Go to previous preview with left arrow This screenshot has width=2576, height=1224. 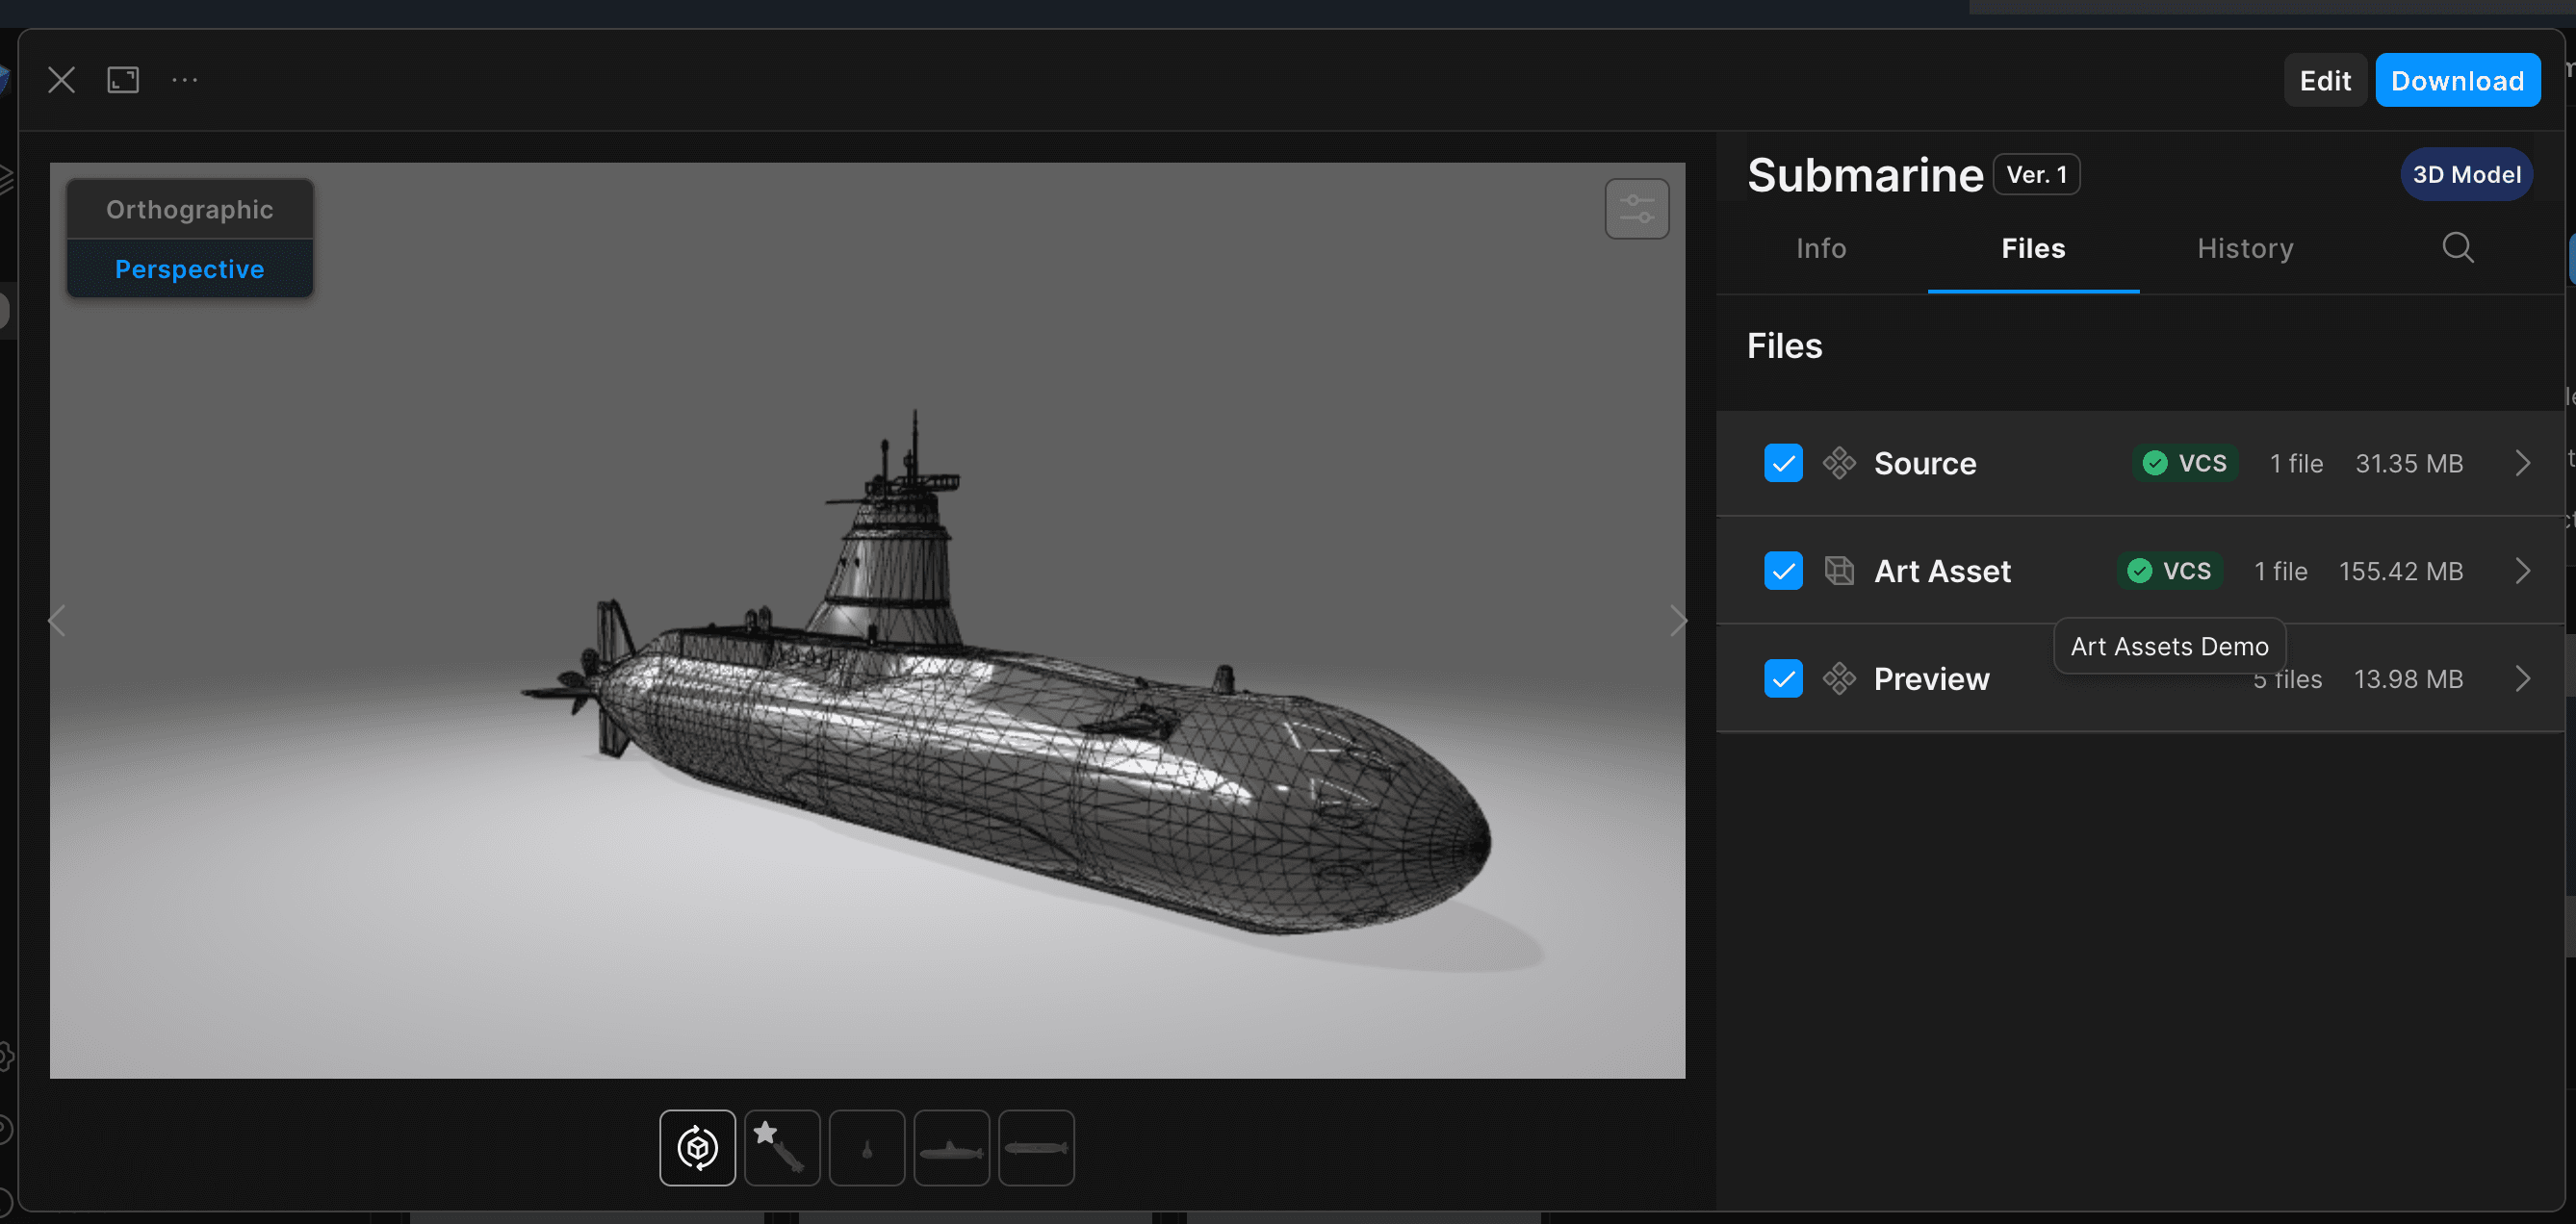tap(58, 621)
